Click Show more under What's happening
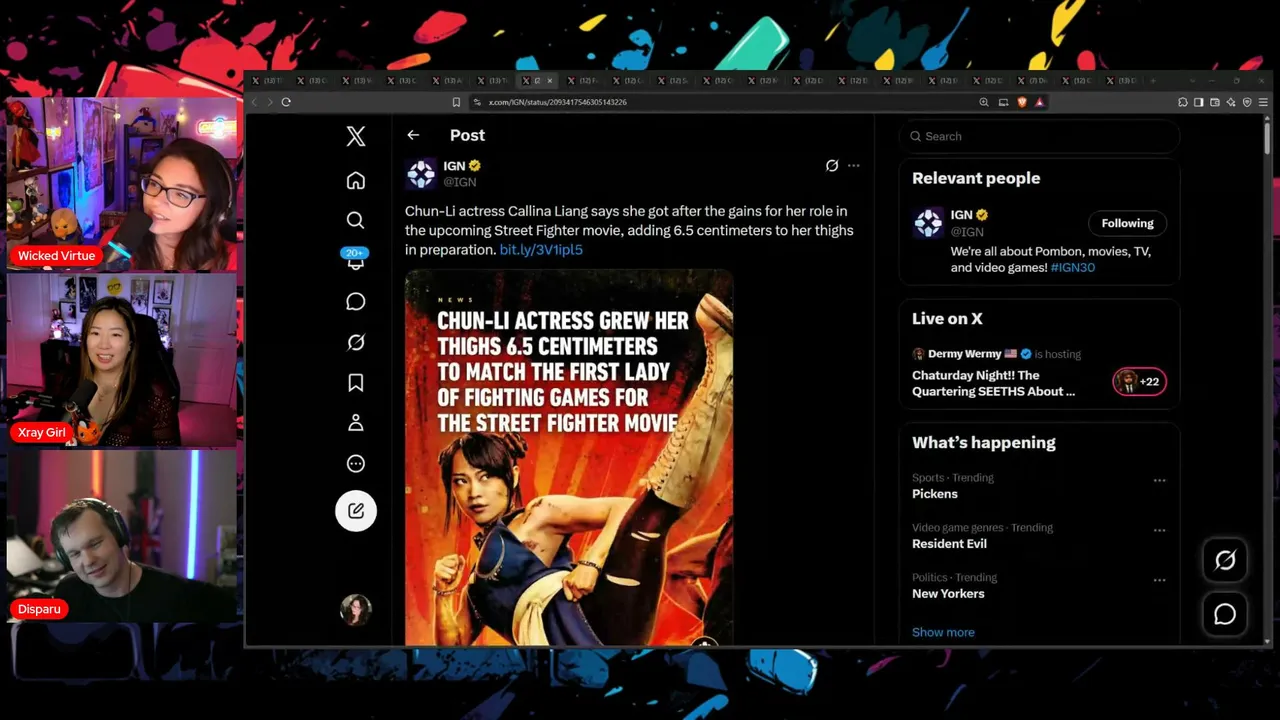Image resolution: width=1280 pixels, height=720 pixels. point(943,632)
